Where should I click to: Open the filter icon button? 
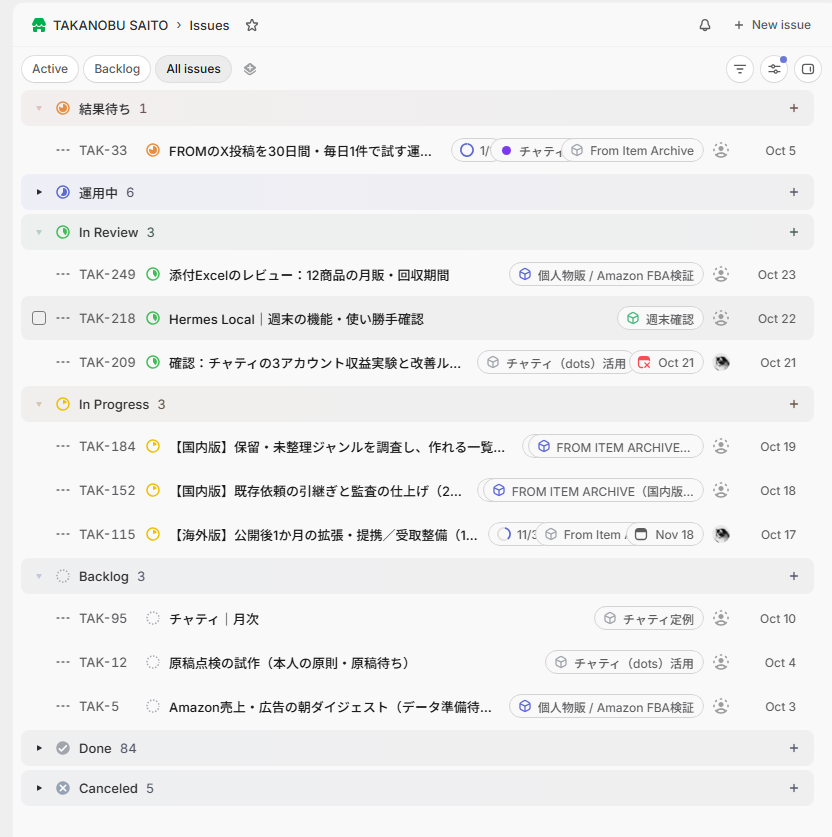point(740,69)
